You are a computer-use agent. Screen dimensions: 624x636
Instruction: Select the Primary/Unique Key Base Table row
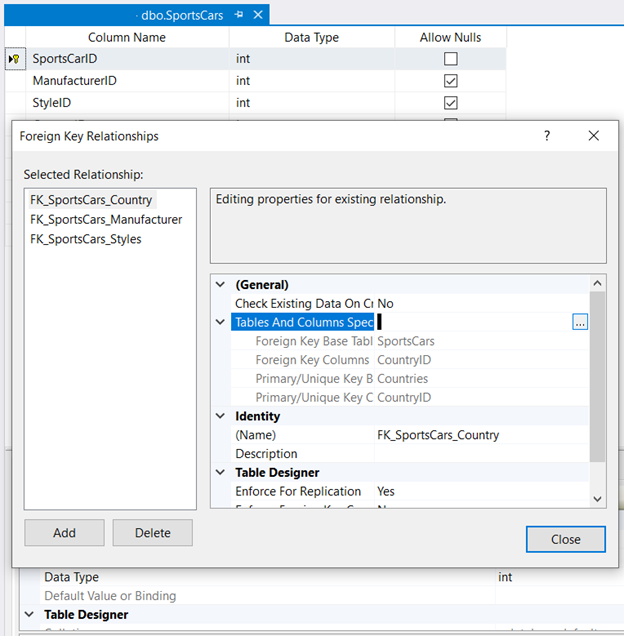pos(410,378)
